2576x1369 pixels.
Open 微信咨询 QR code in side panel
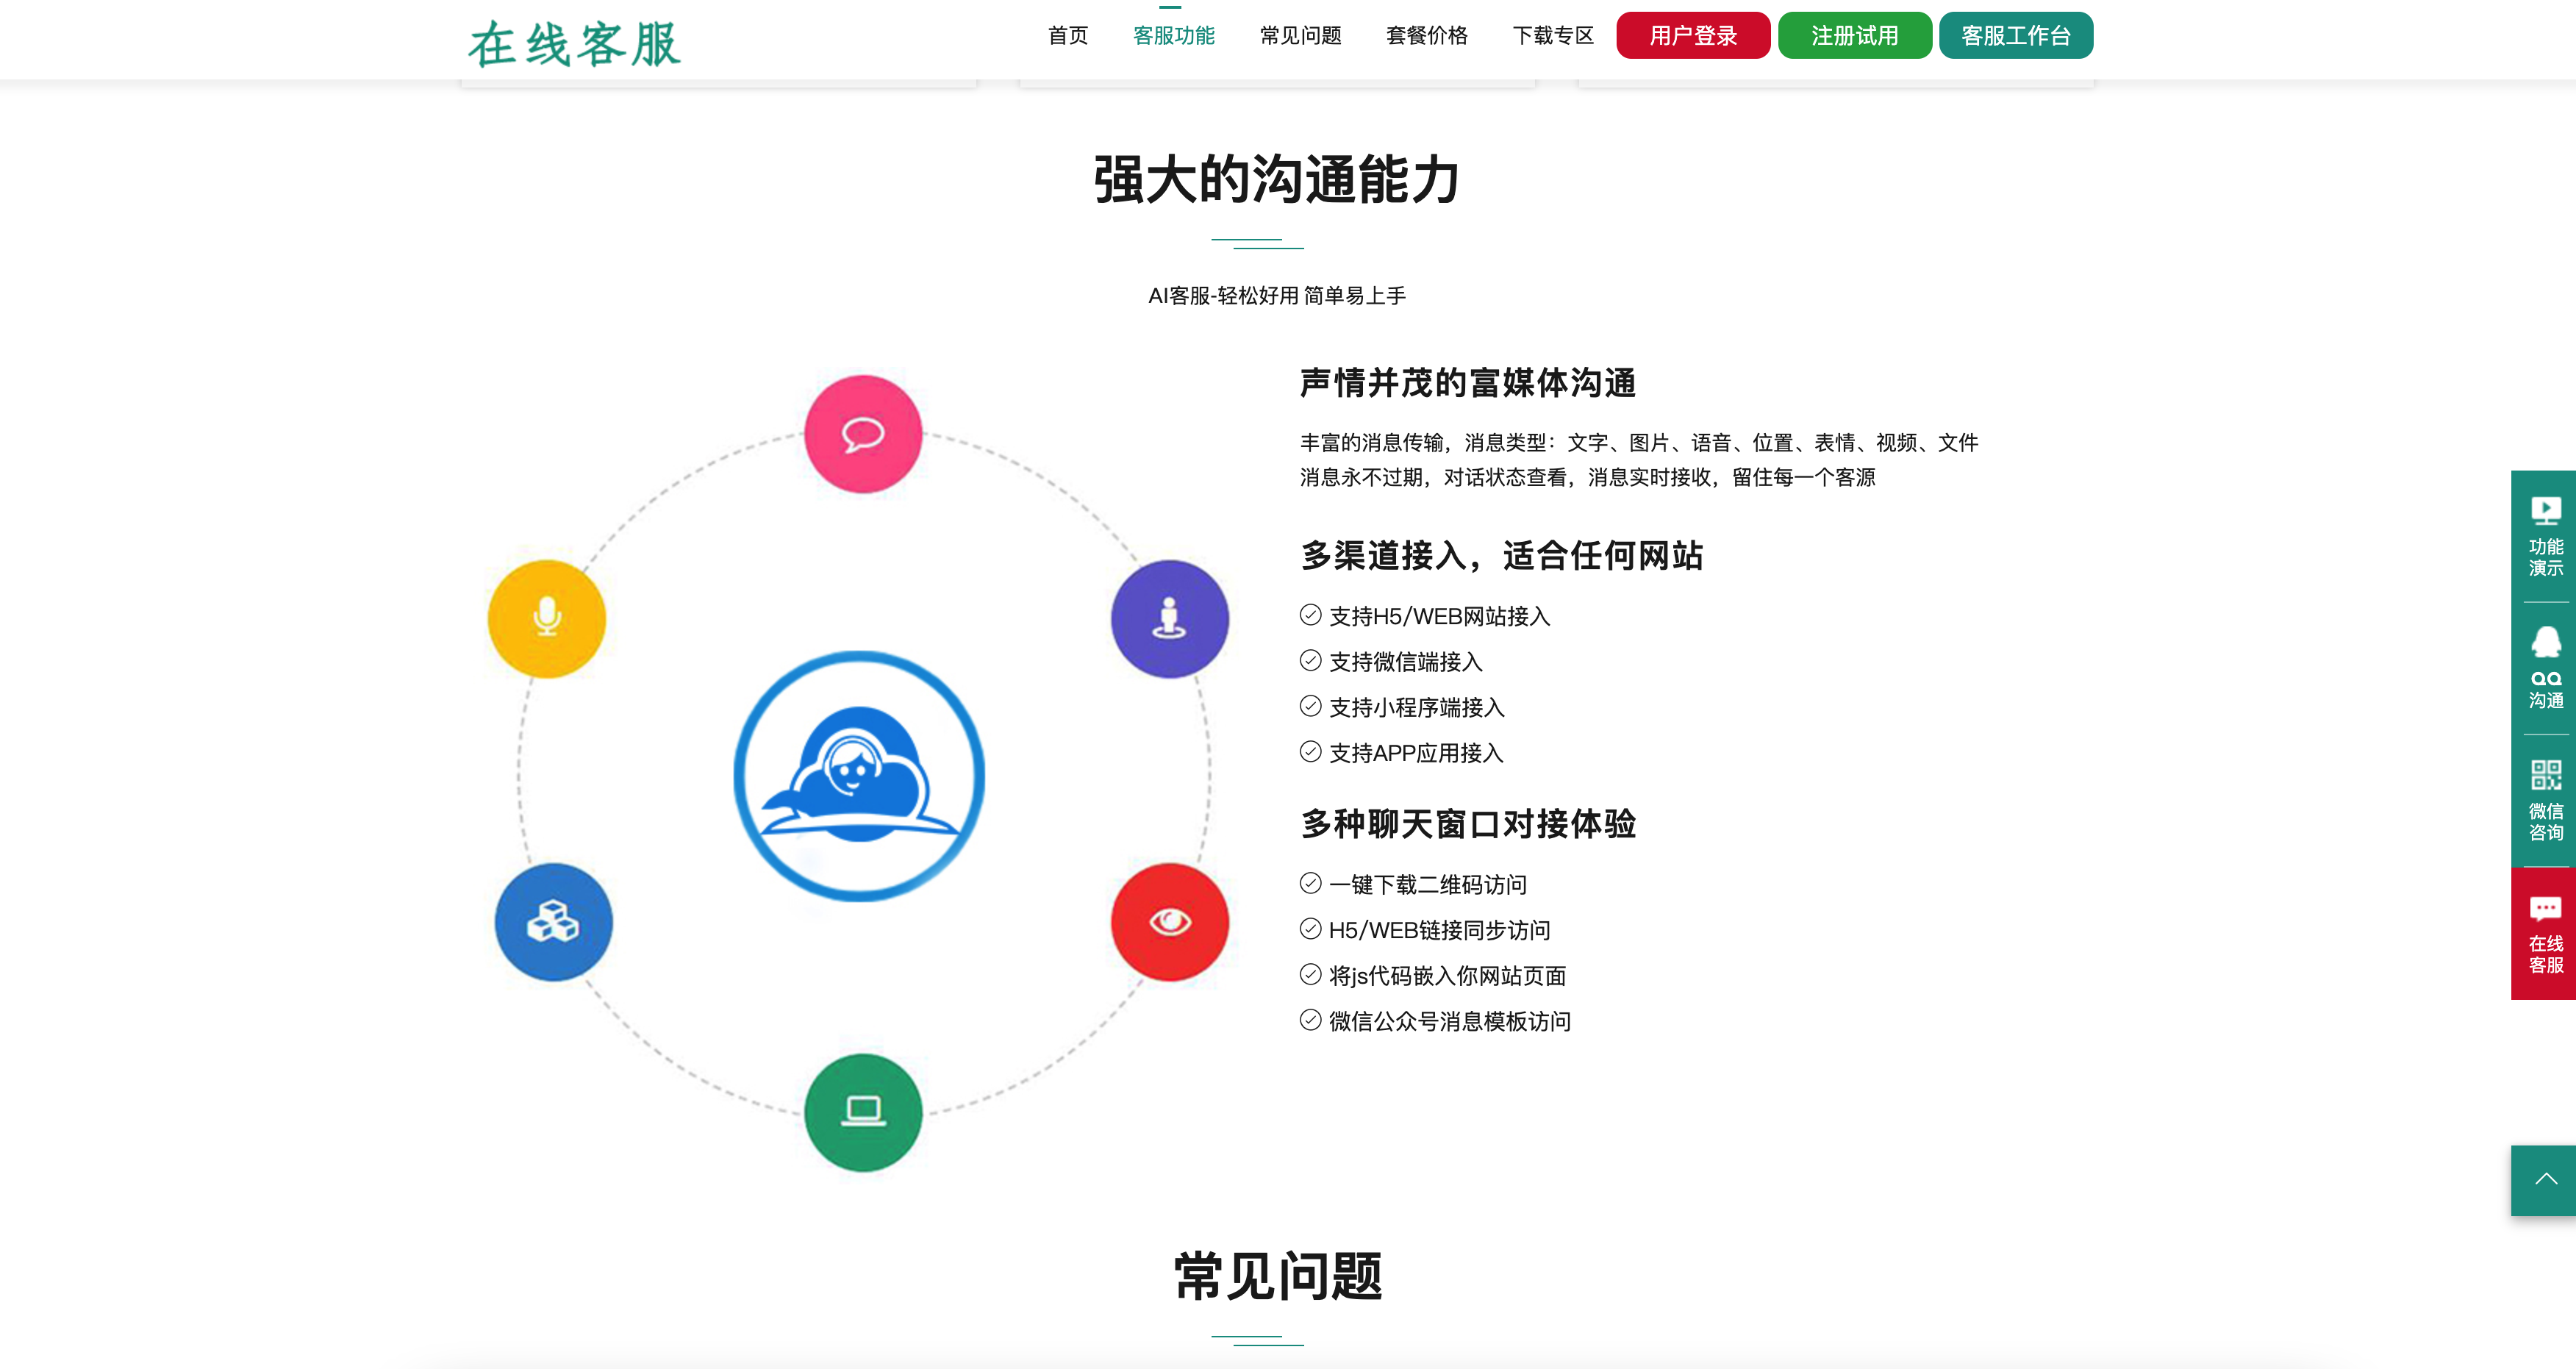2545,800
